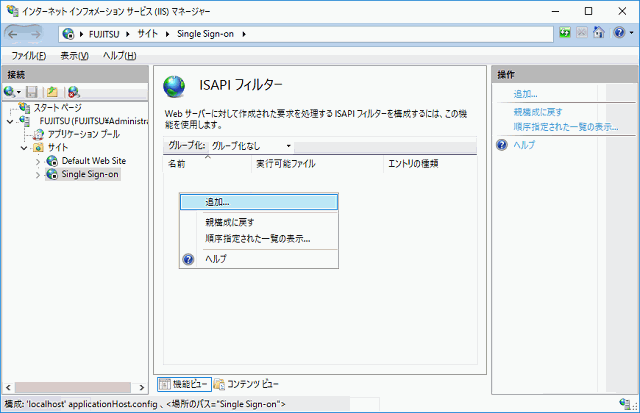This screenshot has height=413, width=640.
Task: Click the サイト folder icon in tree
Action: (38, 147)
